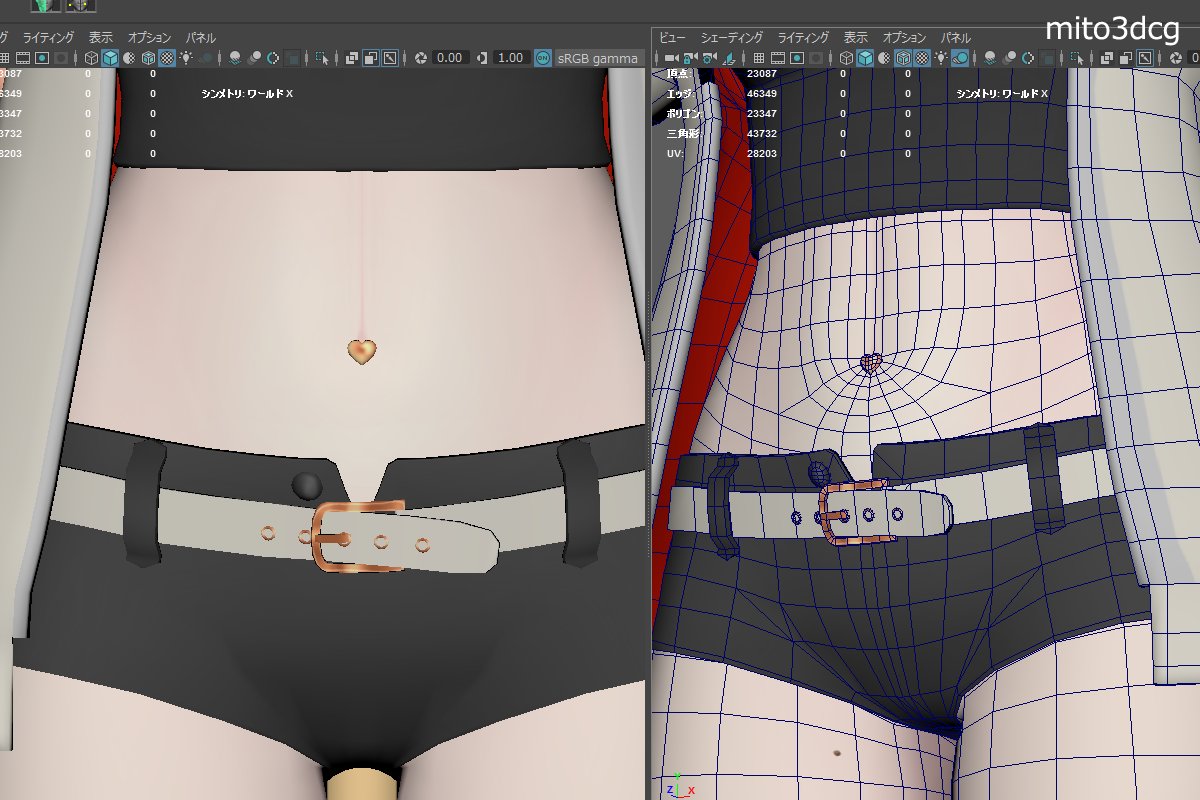Toggle Textured display in left panel
The width and height of the screenshot is (1200, 800).
tap(167, 58)
